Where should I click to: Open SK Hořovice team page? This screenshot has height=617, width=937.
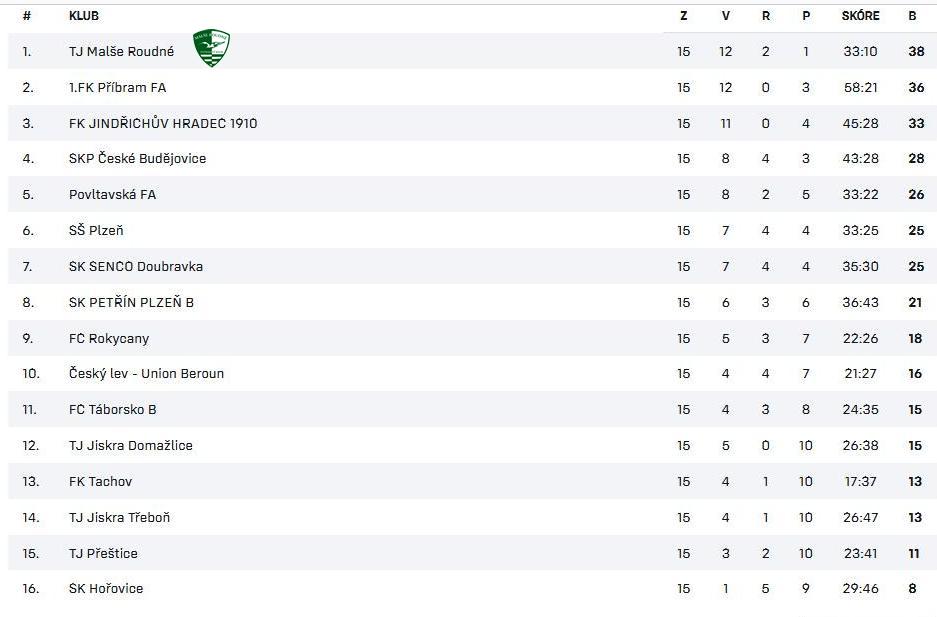click(106, 589)
